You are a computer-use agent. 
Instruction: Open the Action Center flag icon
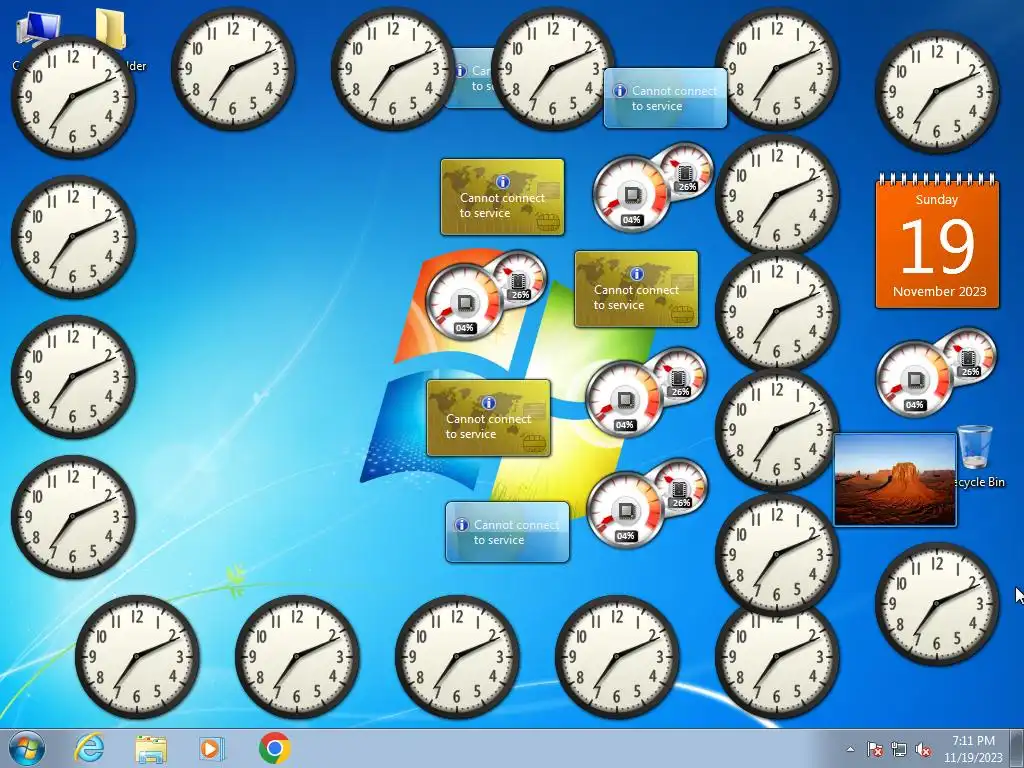(x=874, y=749)
